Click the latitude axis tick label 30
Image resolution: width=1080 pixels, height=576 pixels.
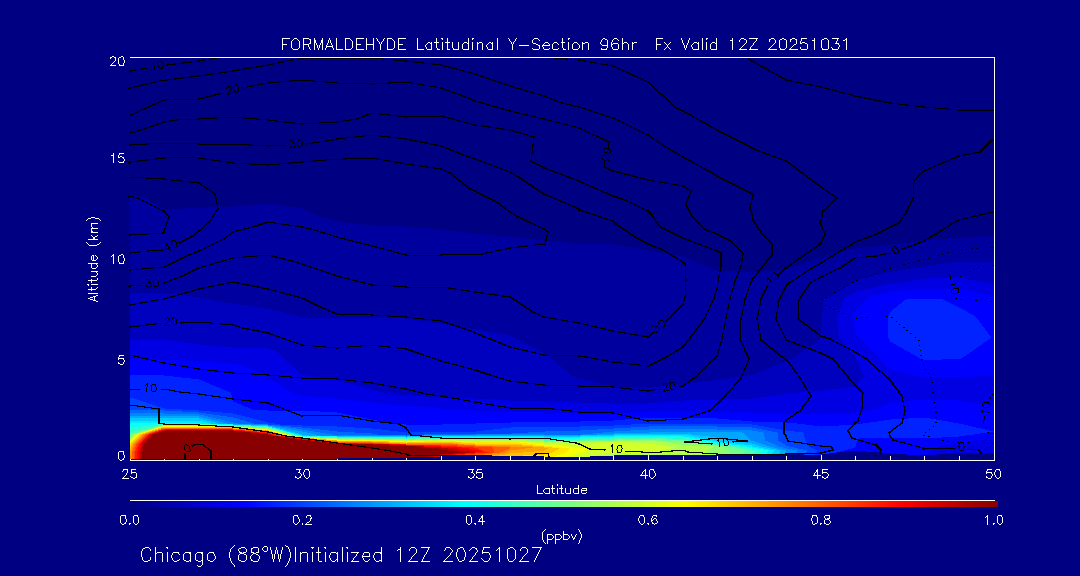coord(302,474)
